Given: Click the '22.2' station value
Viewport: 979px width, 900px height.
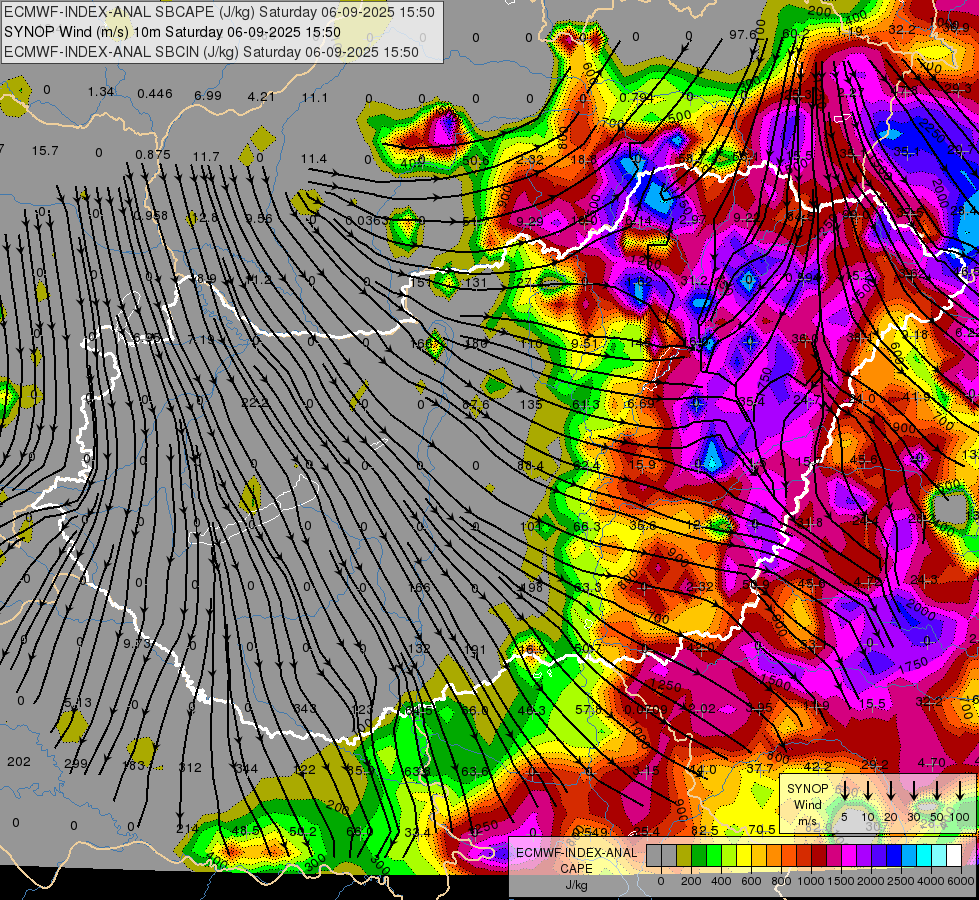Looking at the screenshot, I should click(x=255, y=403).
